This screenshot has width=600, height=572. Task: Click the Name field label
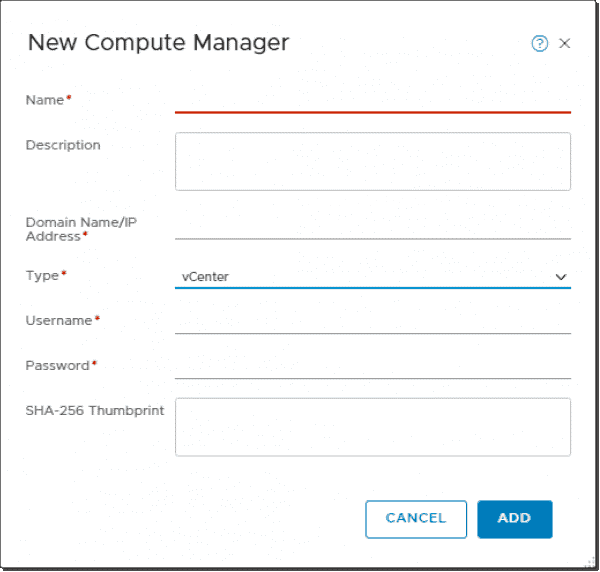44,100
